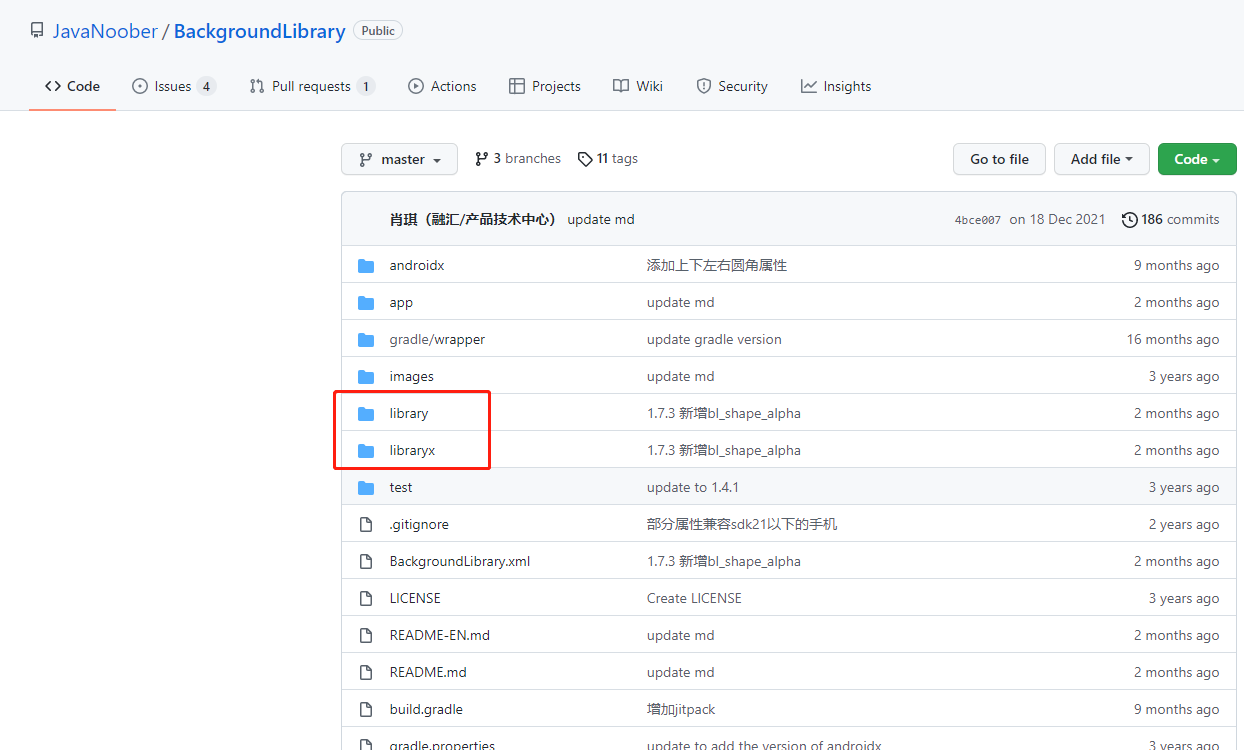View the 11 tags link
Image resolution: width=1244 pixels, height=750 pixels.
tap(608, 159)
